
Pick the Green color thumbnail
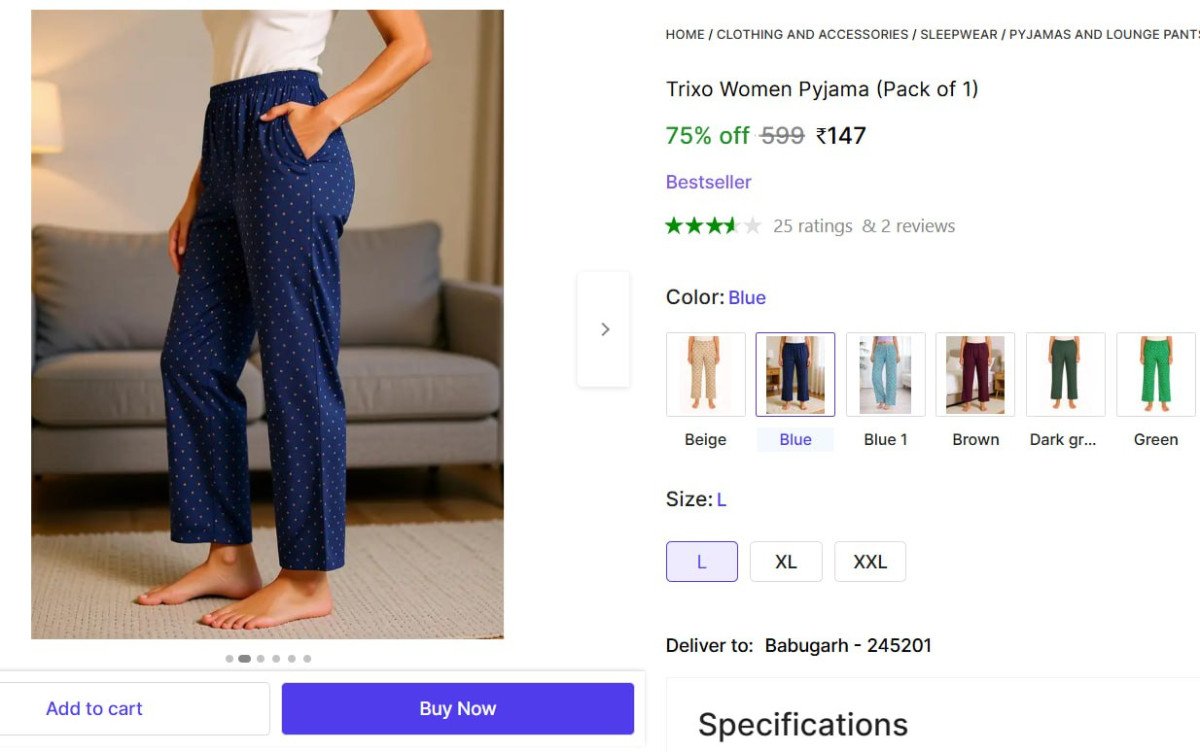click(1155, 374)
